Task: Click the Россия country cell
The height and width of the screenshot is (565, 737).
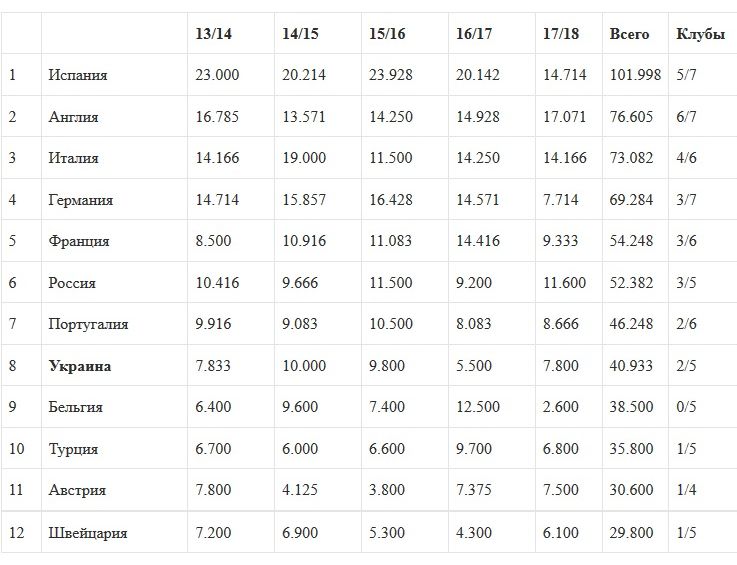Action: pyautogui.click(x=72, y=283)
